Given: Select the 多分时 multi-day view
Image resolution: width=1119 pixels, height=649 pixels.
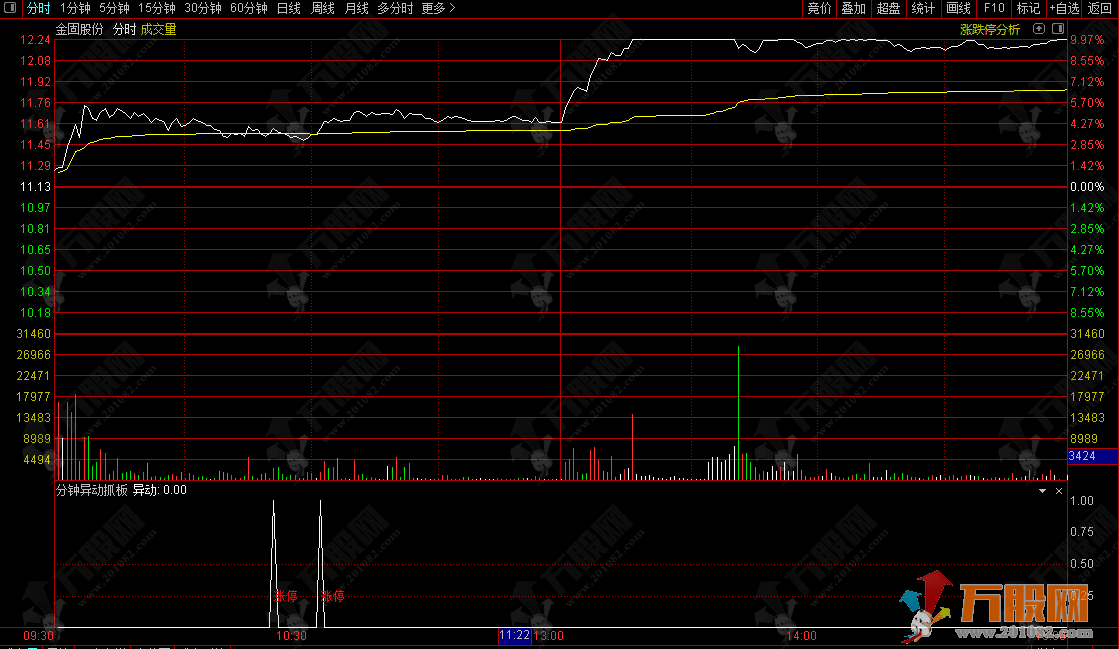Looking at the screenshot, I should click(395, 8).
